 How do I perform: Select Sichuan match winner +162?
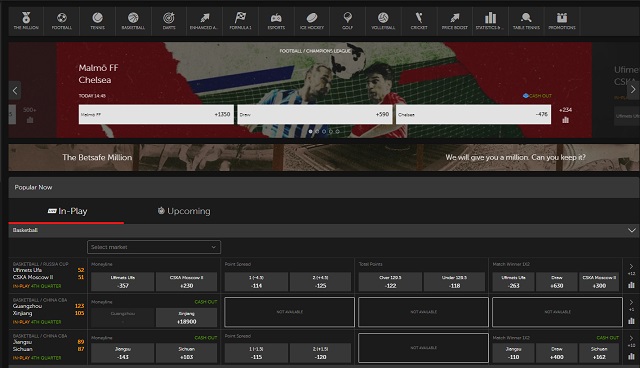599,353
